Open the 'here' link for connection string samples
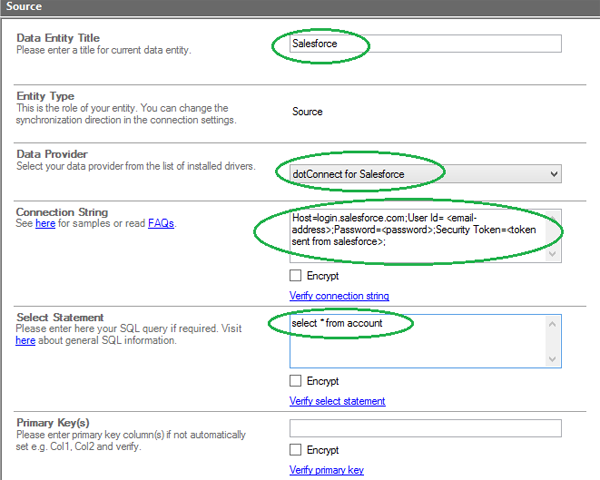Image resolution: width=600 pixels, height=480 pixels. (x=45, y=224)
